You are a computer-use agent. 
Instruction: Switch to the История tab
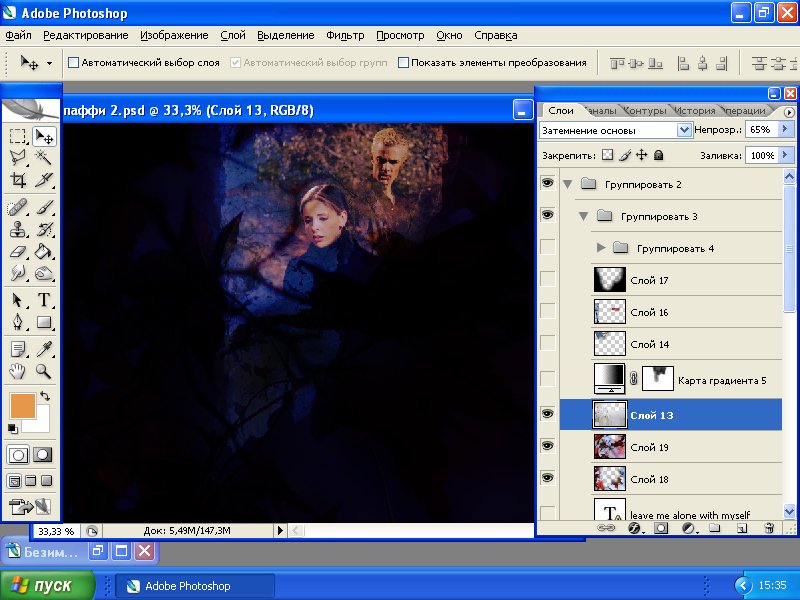coord(694,111)
